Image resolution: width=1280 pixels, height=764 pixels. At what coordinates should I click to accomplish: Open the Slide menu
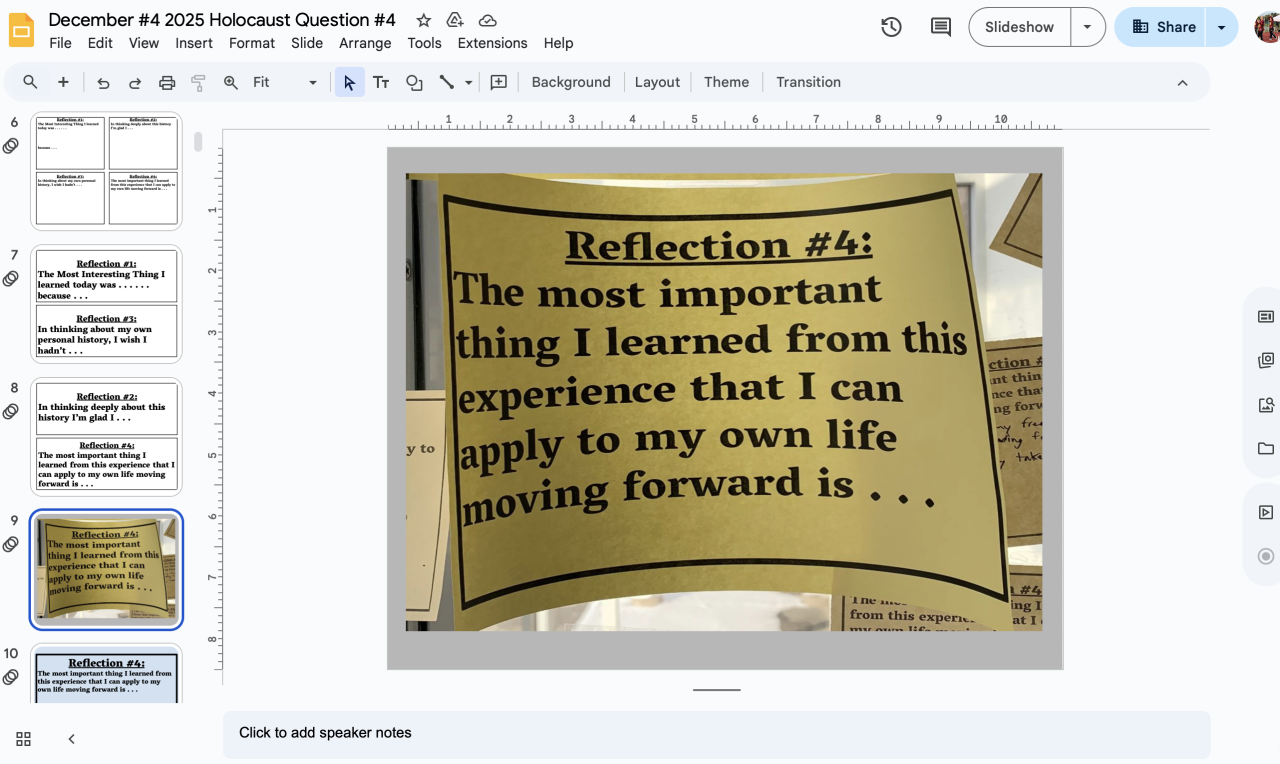(307, 43)
